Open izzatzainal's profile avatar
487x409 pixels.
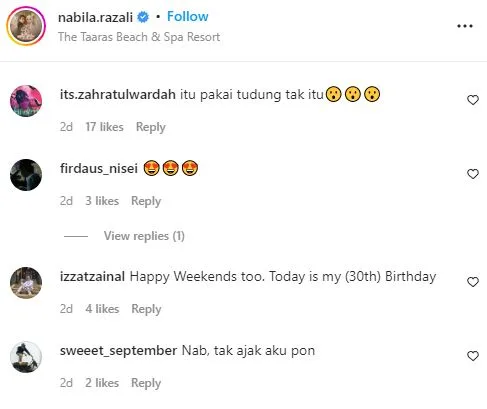click(x=26, y=283)
